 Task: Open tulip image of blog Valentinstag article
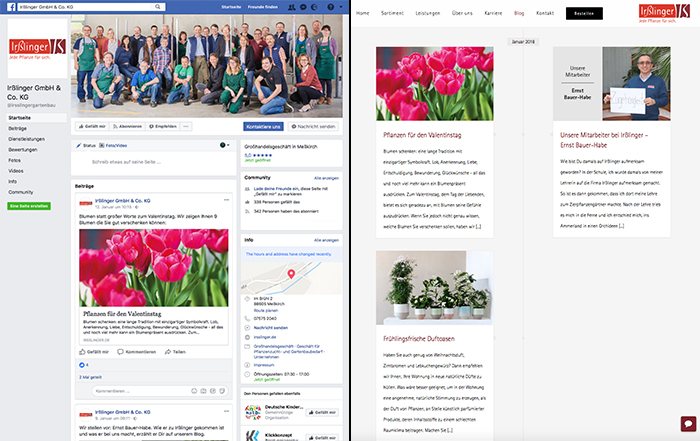coord(435,84)
